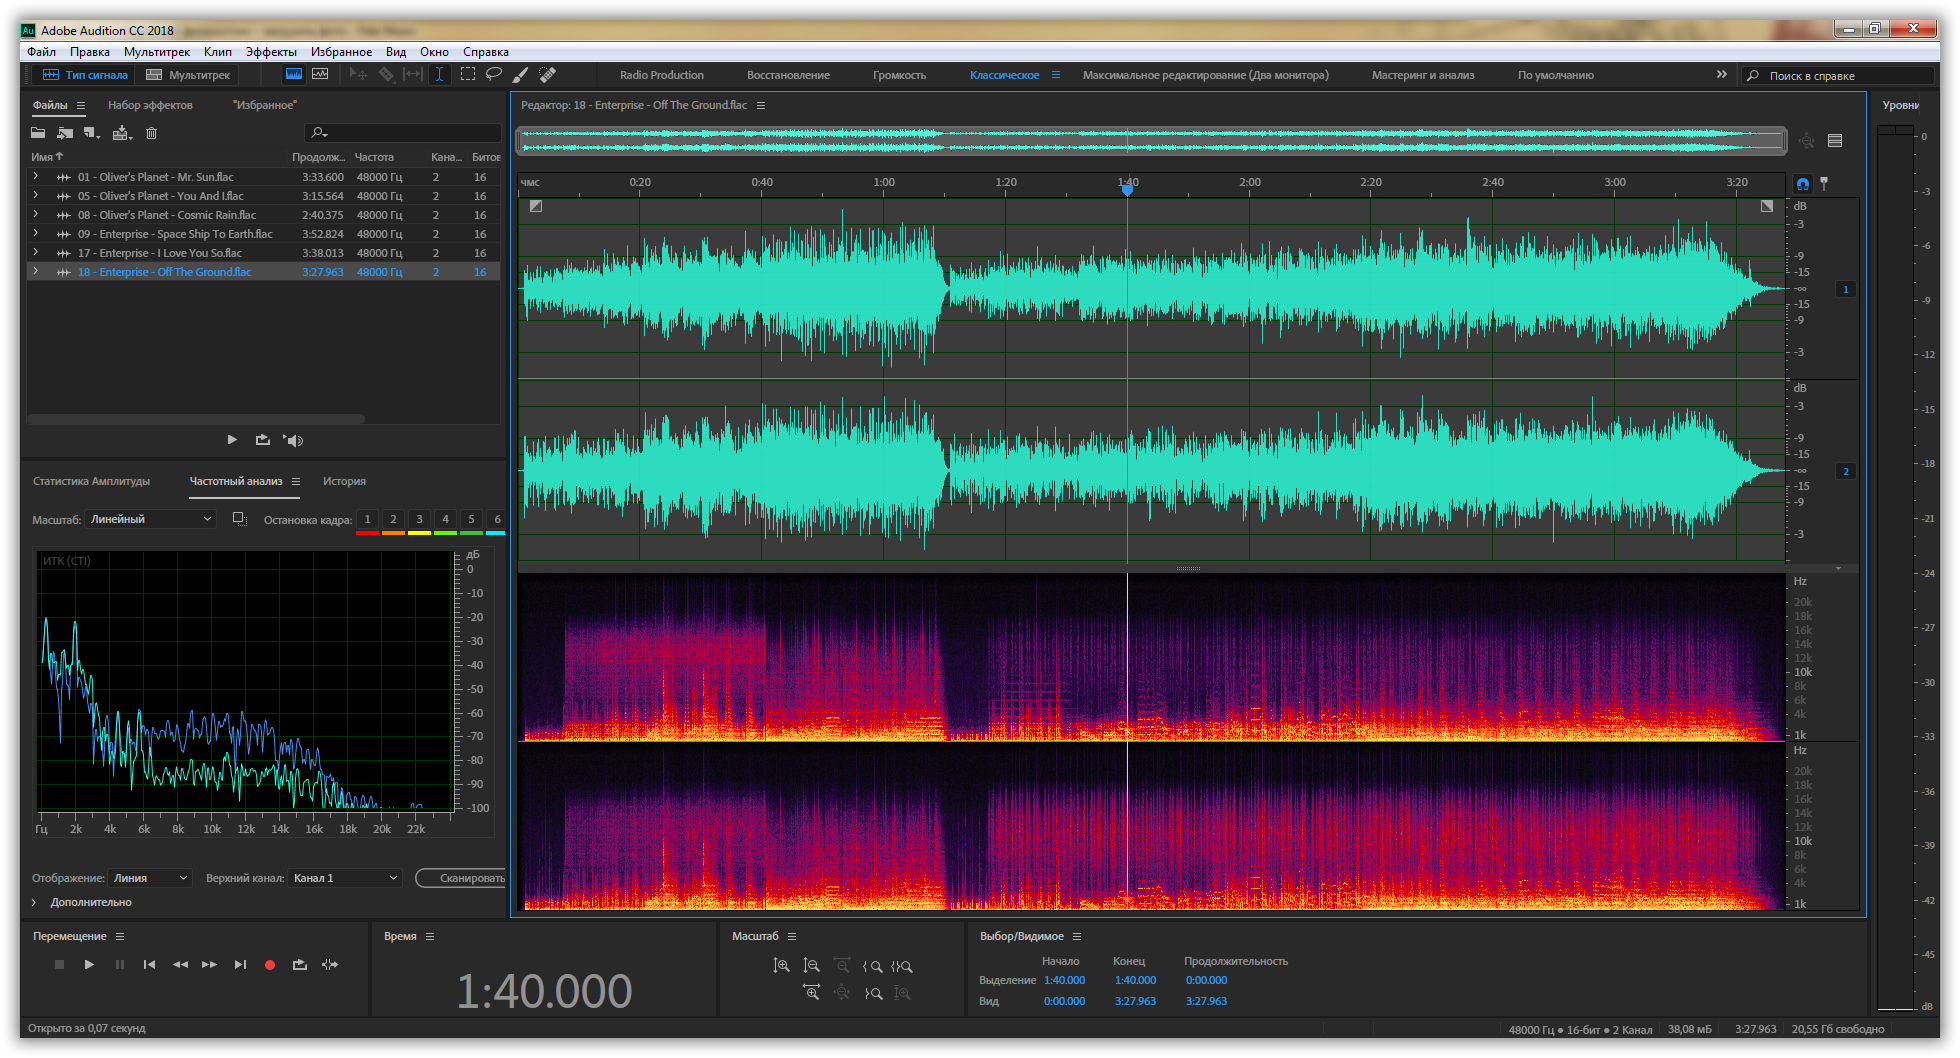1960x1058 pixels.
Task: Open New File dropdown icon in Files panel
Action: (x=92, y=133)
